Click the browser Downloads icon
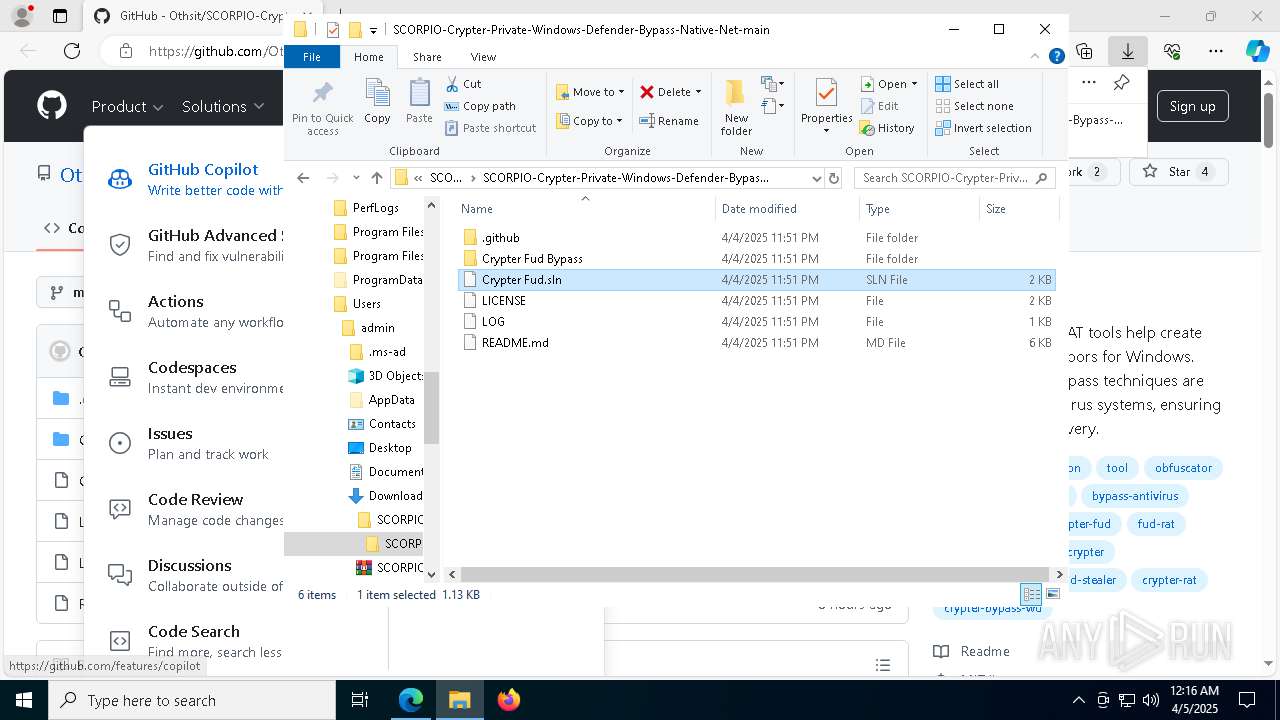This screenshot has height=720, width=1280. coord(1128,50)
